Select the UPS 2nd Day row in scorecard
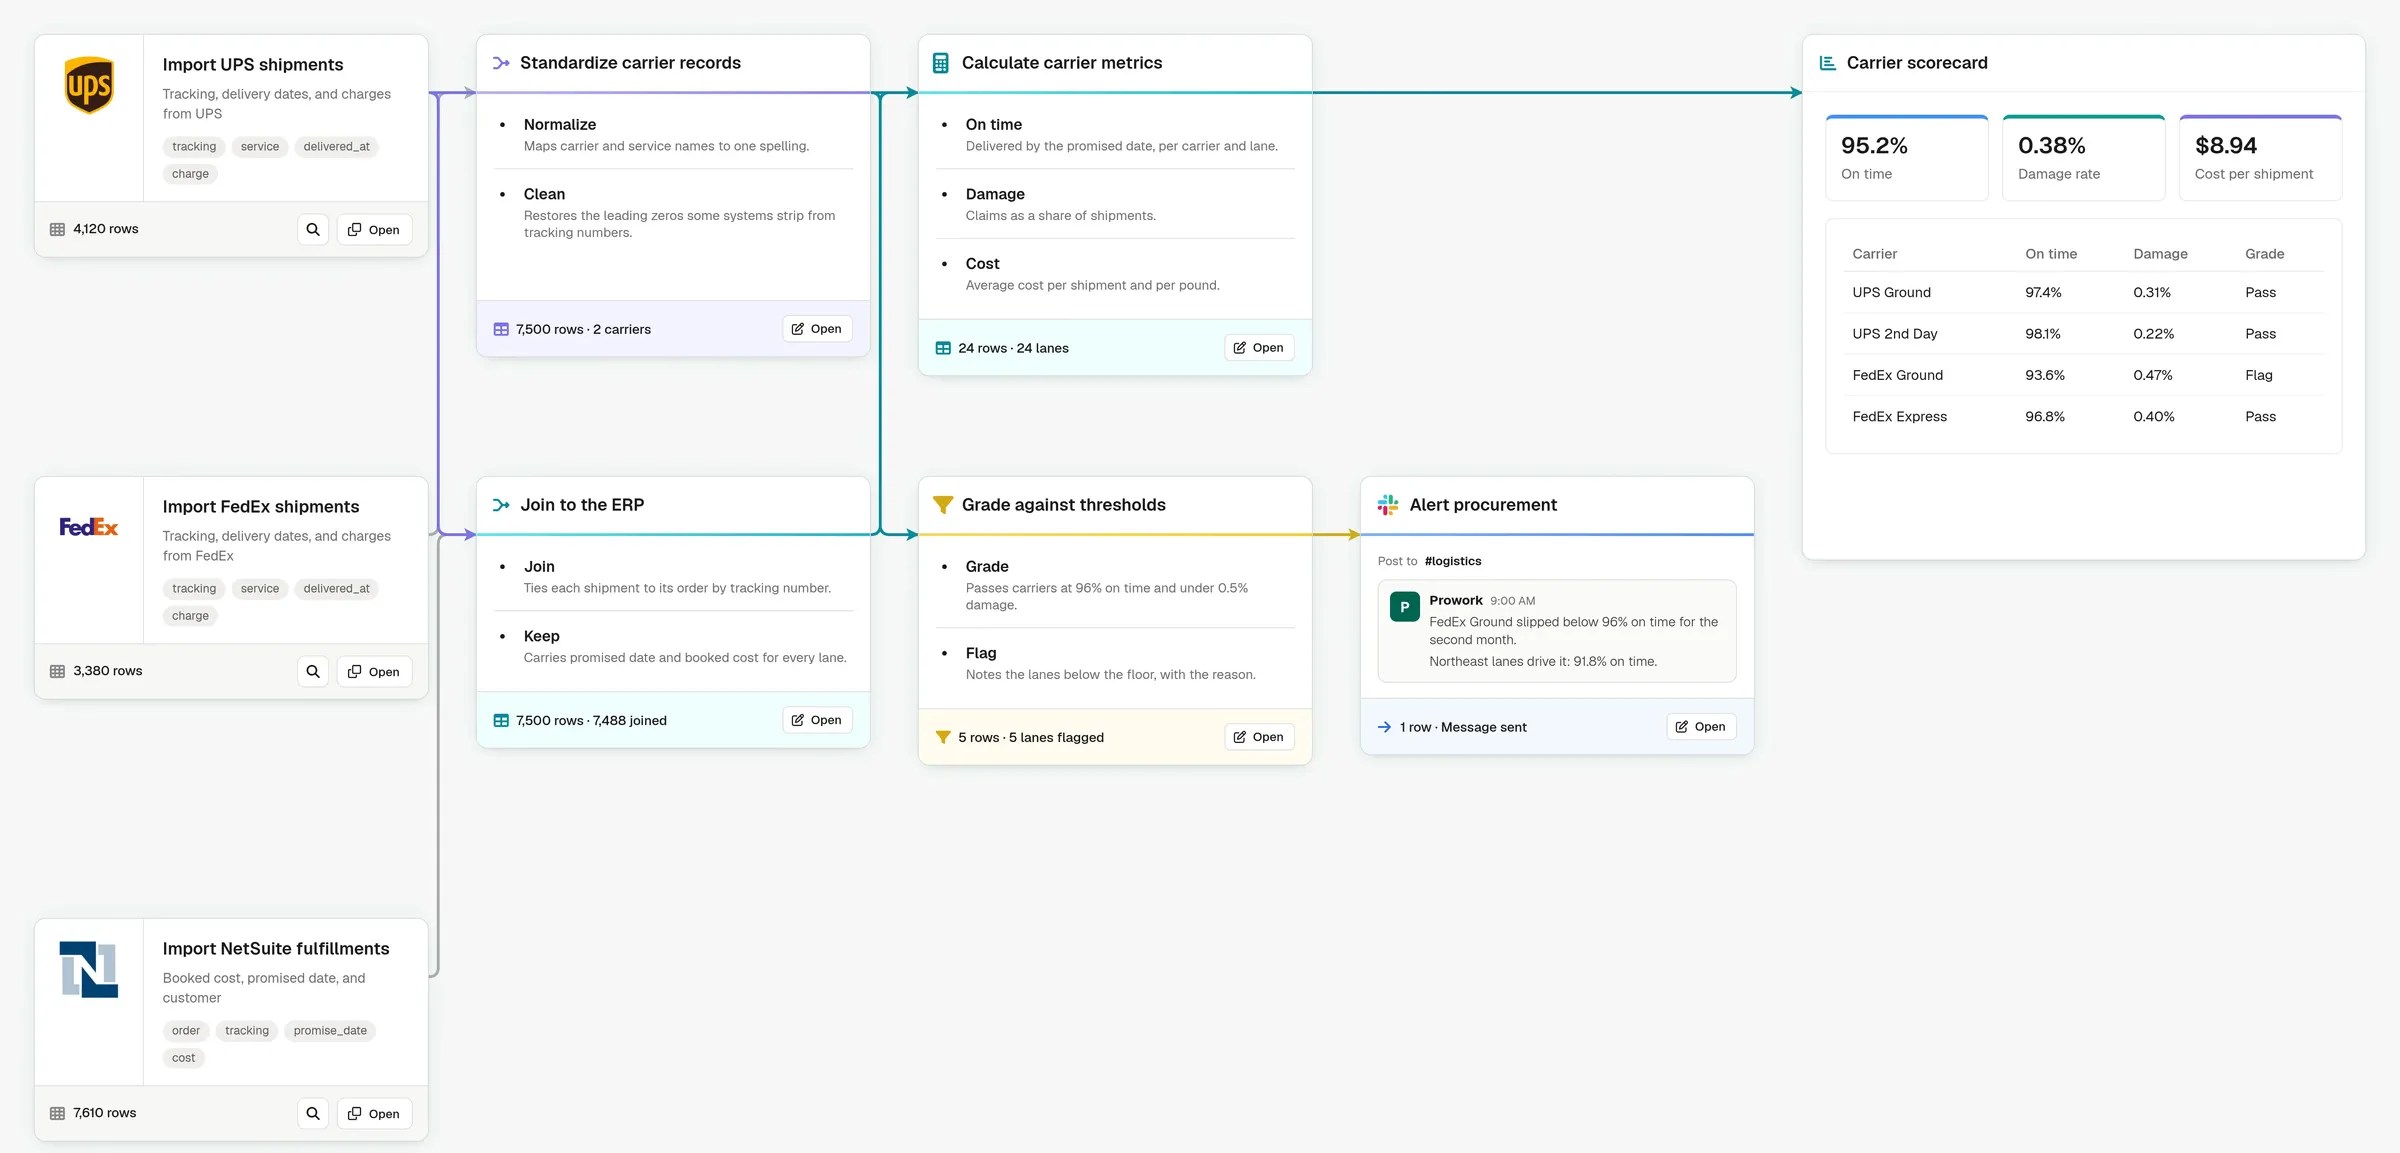 [x=2084, y=334]
